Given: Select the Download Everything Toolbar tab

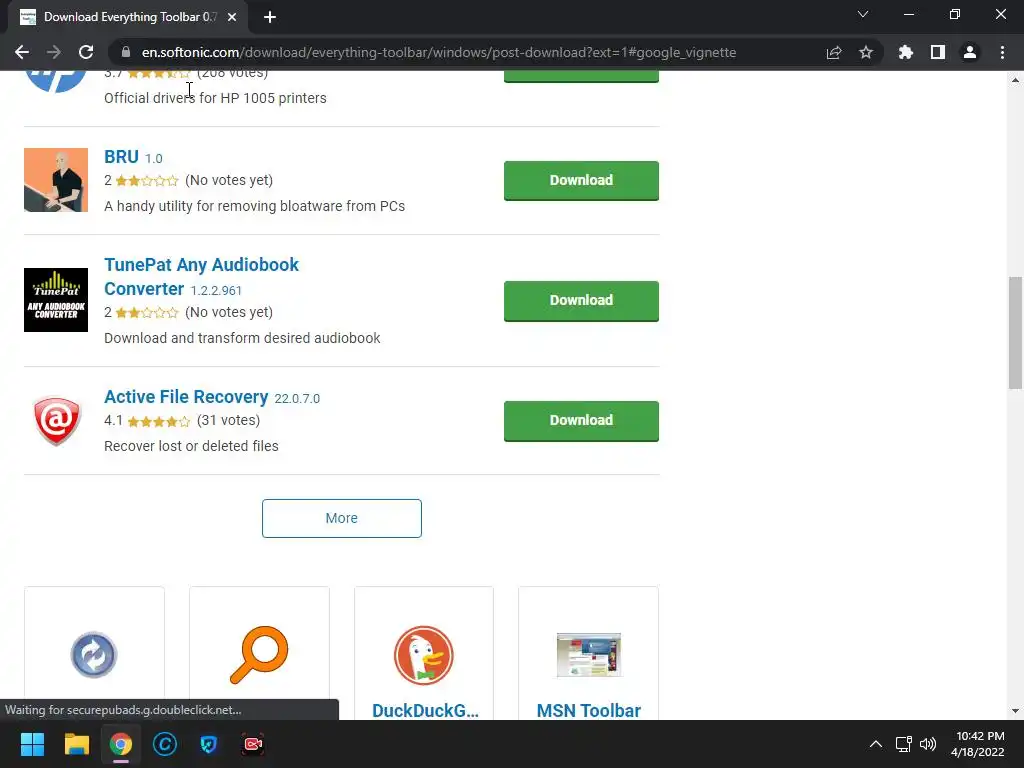Looking at the screenshot, I should [127, 17].
